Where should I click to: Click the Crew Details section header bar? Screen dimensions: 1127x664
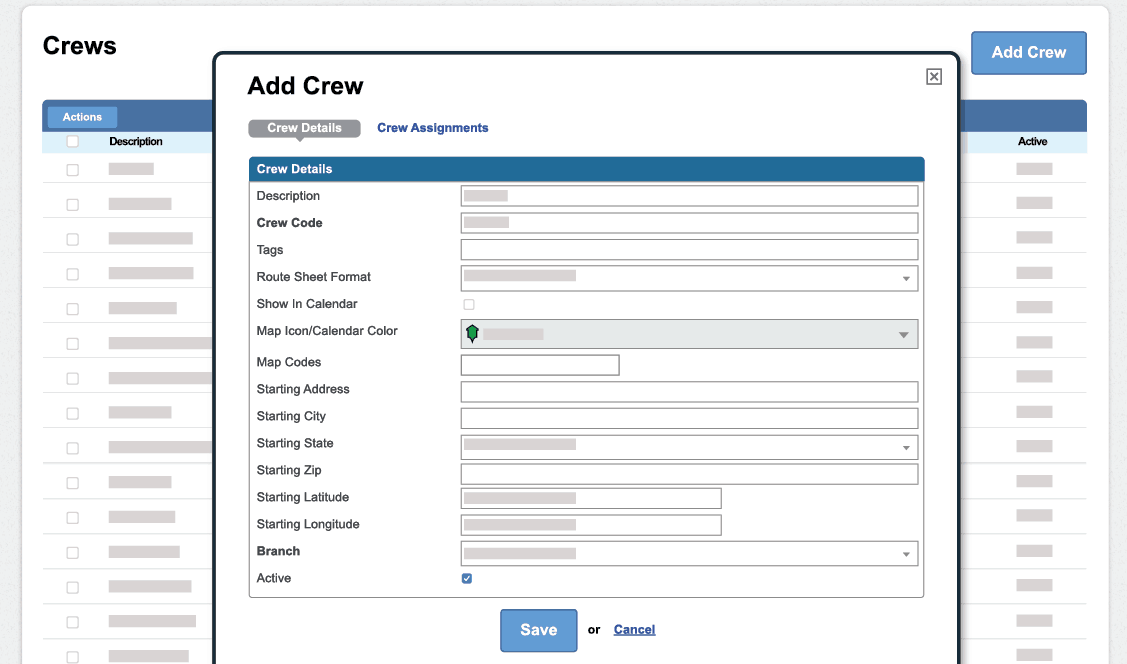(586, 169)
